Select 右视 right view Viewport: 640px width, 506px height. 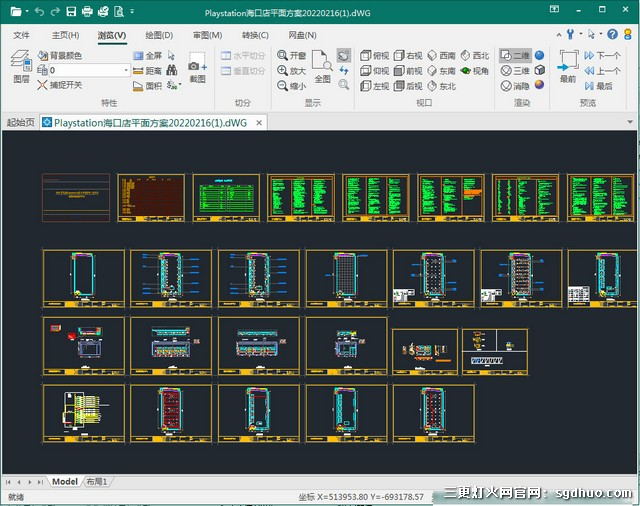[x=408, y=55]
